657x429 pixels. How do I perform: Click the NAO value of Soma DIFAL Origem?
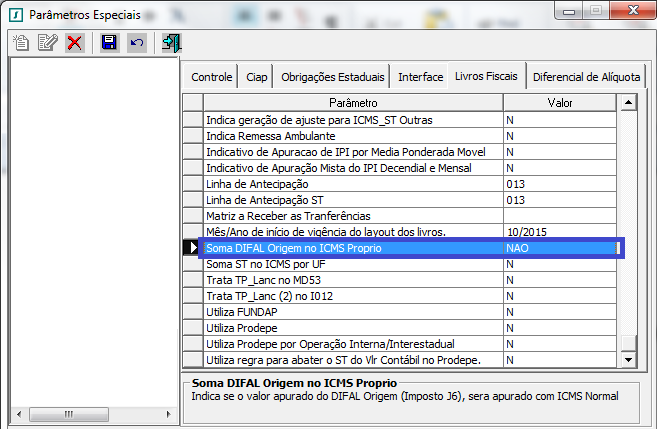560,248
